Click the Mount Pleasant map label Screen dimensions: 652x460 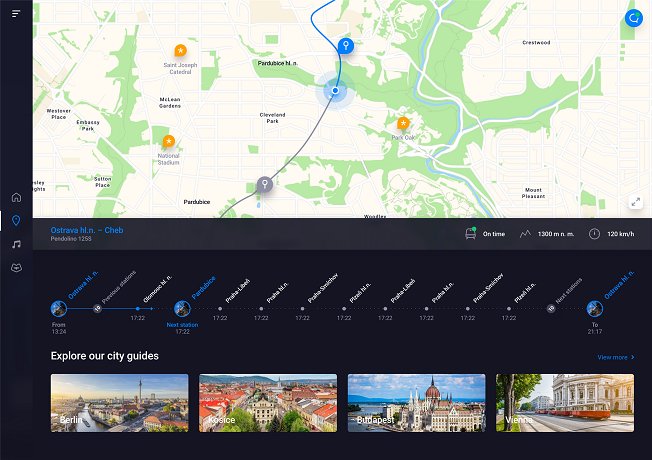(533, 193)
